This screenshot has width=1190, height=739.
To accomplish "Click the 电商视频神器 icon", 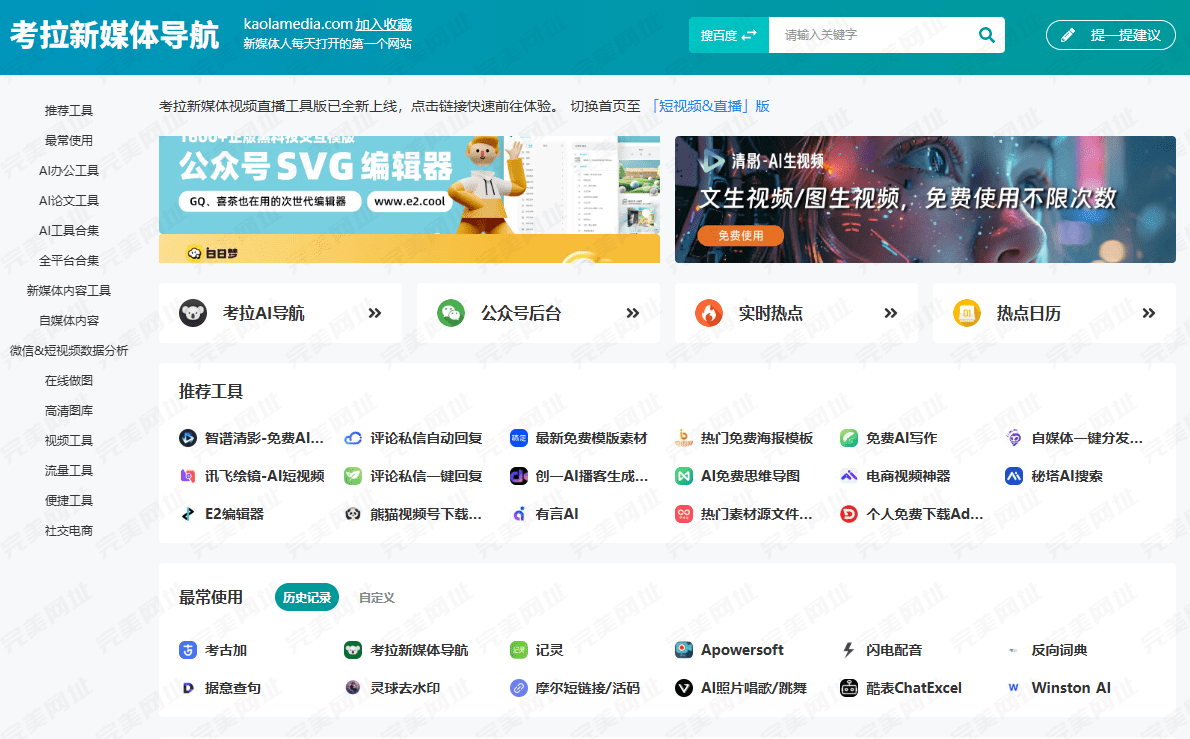I will coord(849,476).
